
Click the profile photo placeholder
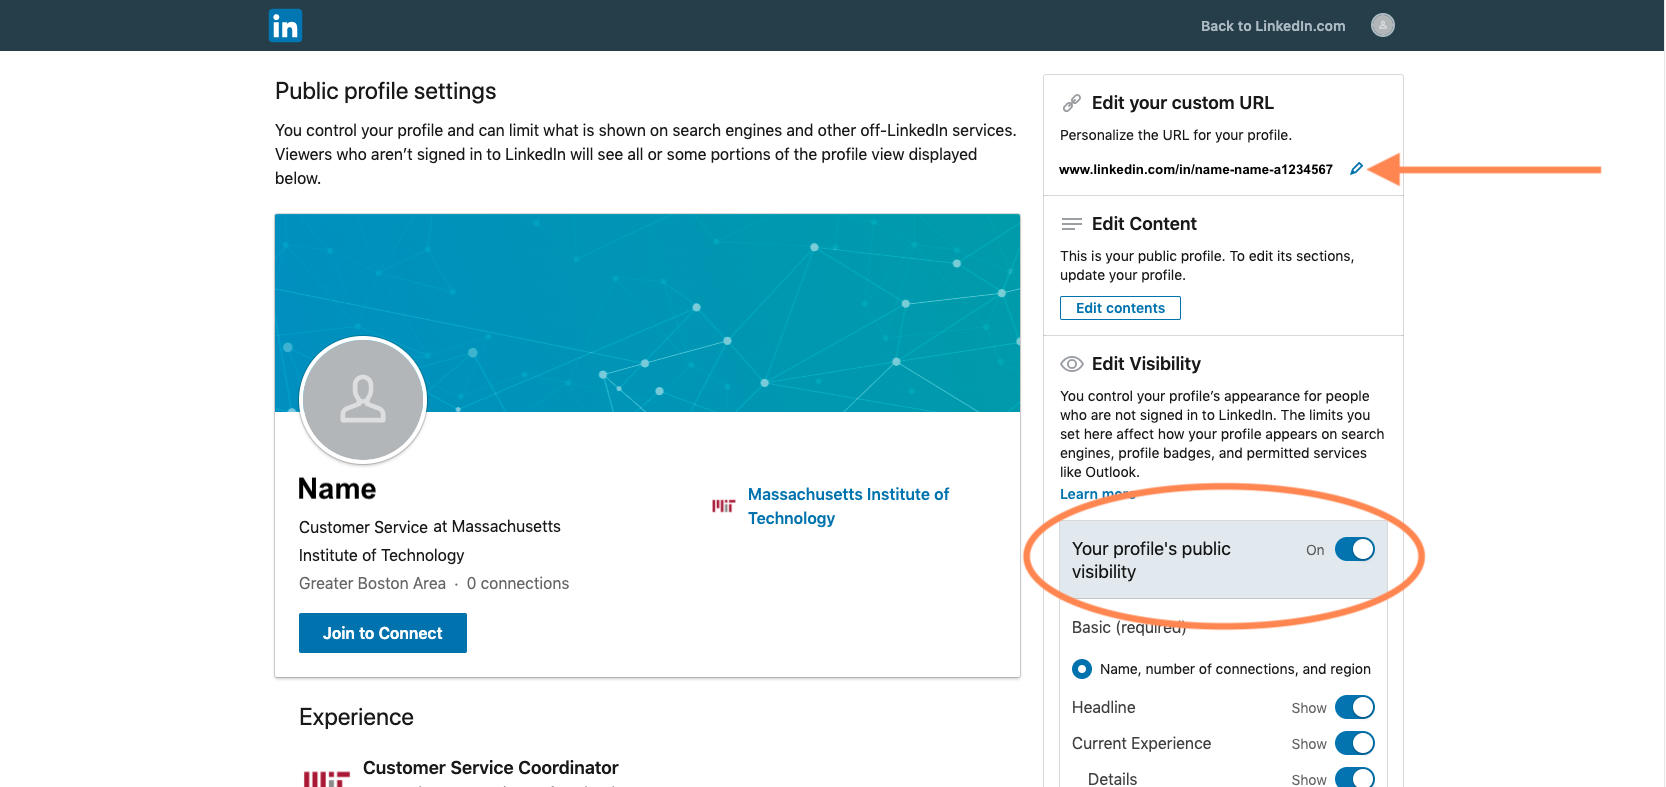363,400
